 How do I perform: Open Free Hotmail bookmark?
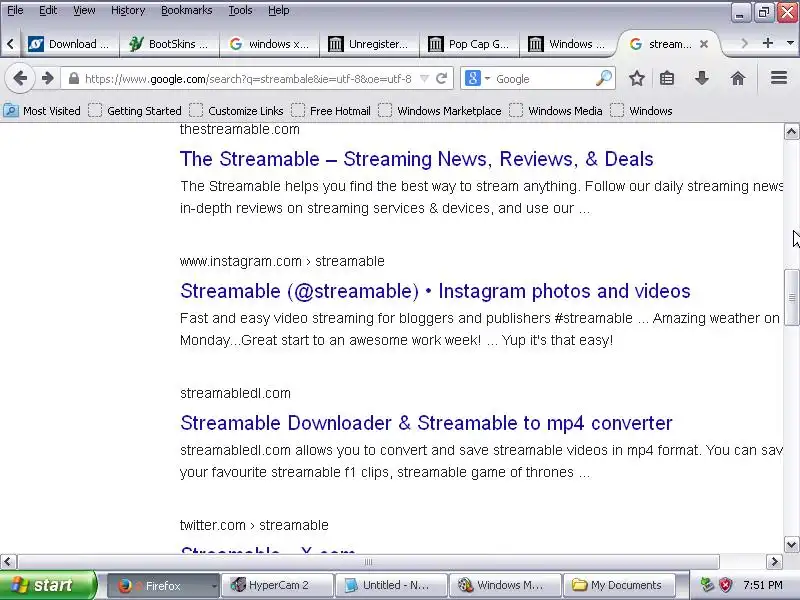(x=331, y=111)
